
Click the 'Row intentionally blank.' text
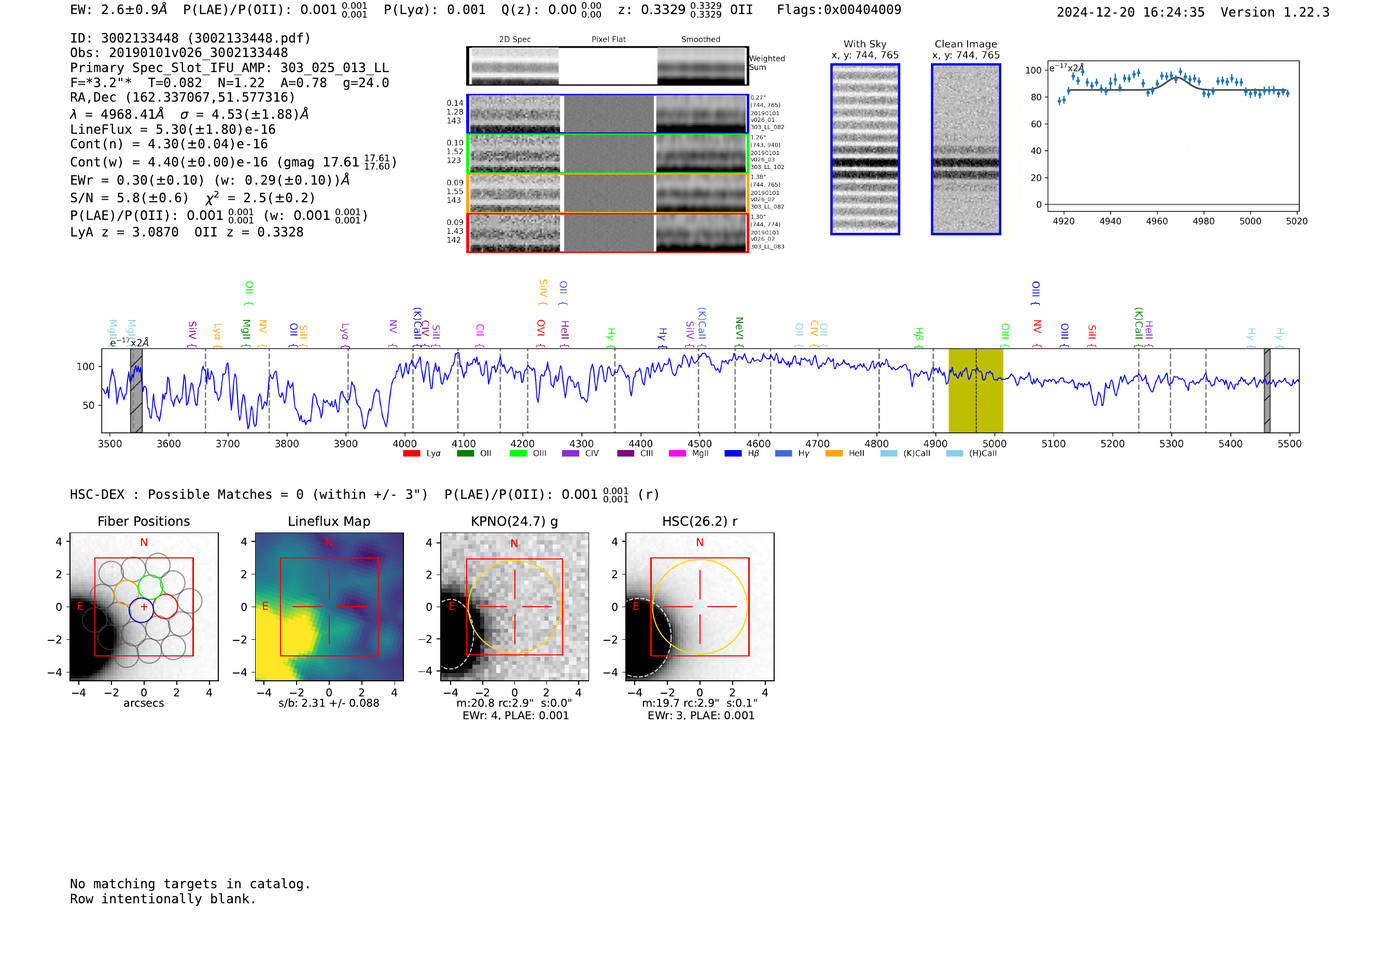click(163, 899)
